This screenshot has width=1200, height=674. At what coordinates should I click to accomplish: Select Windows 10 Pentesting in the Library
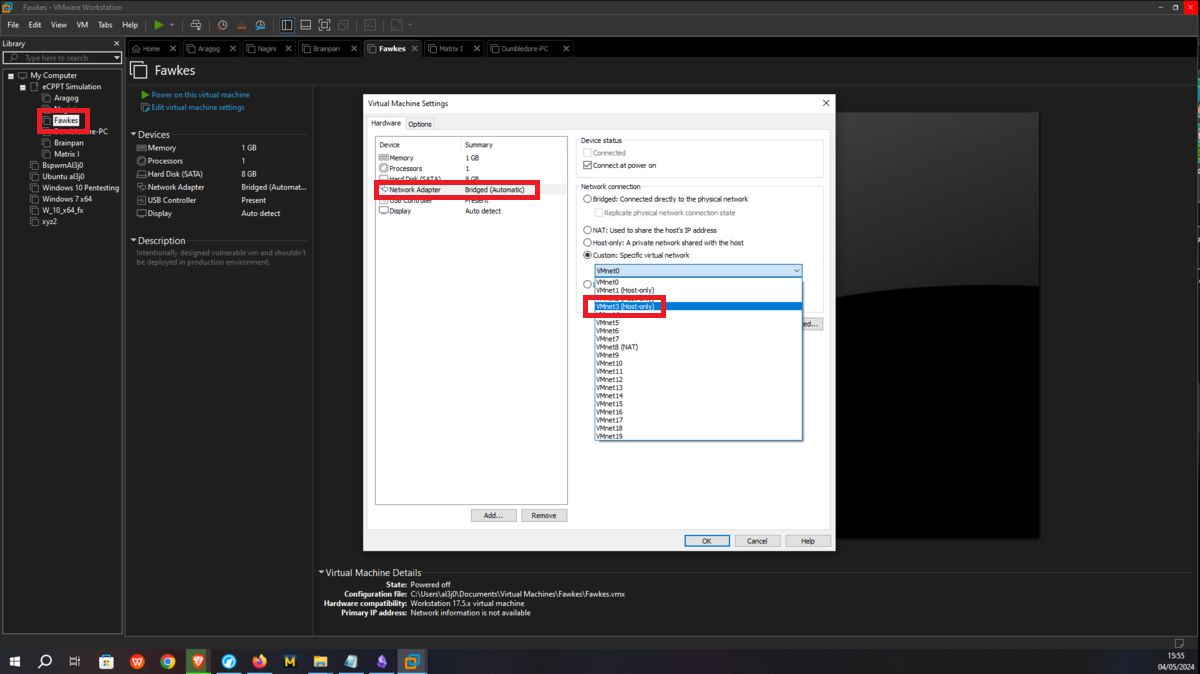tap(80, 187)
